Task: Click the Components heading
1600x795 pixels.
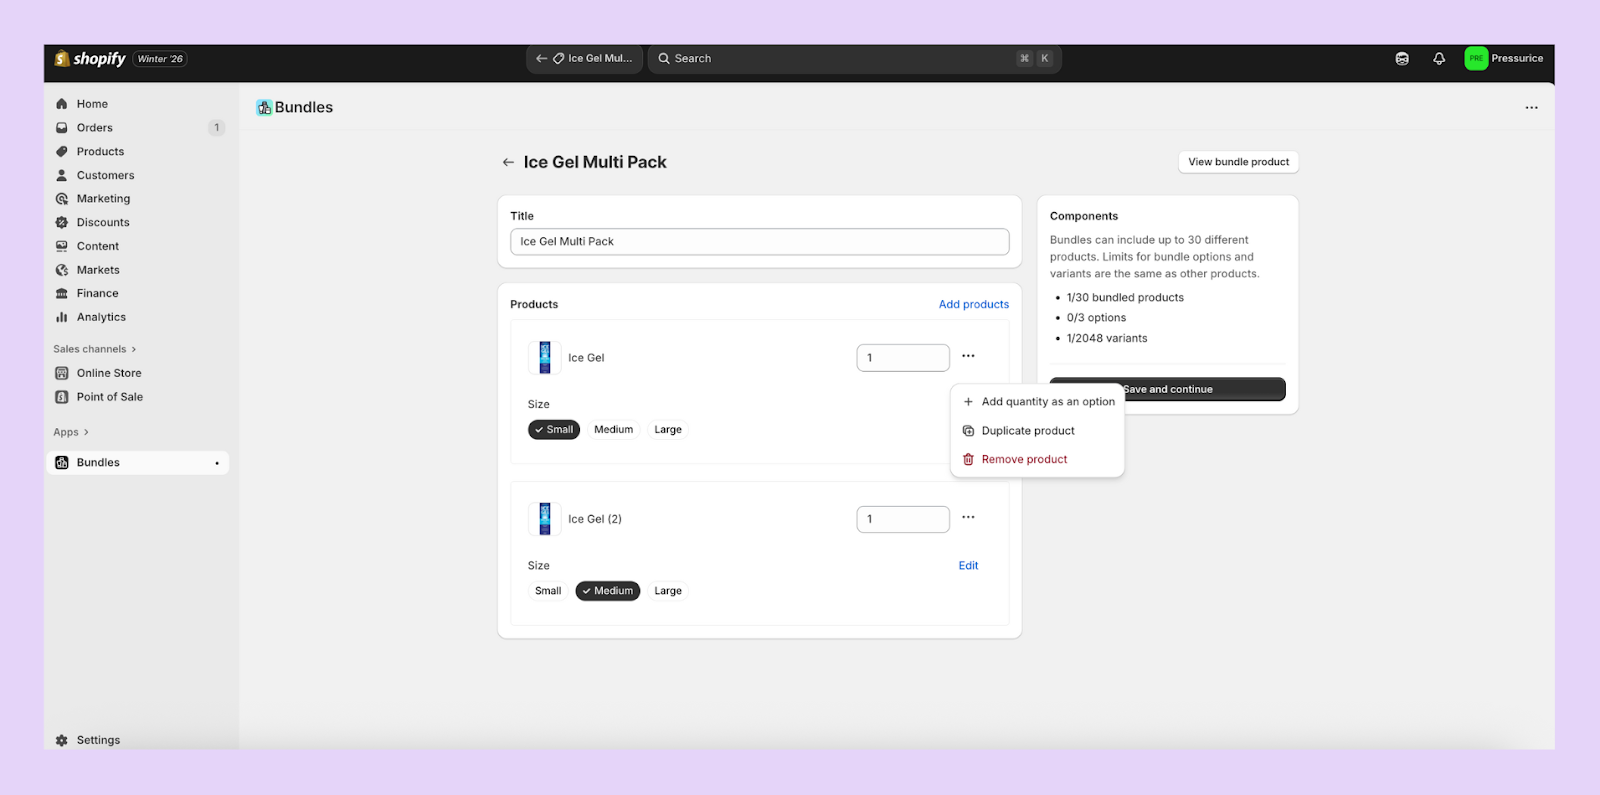Action: [1084, 216]
